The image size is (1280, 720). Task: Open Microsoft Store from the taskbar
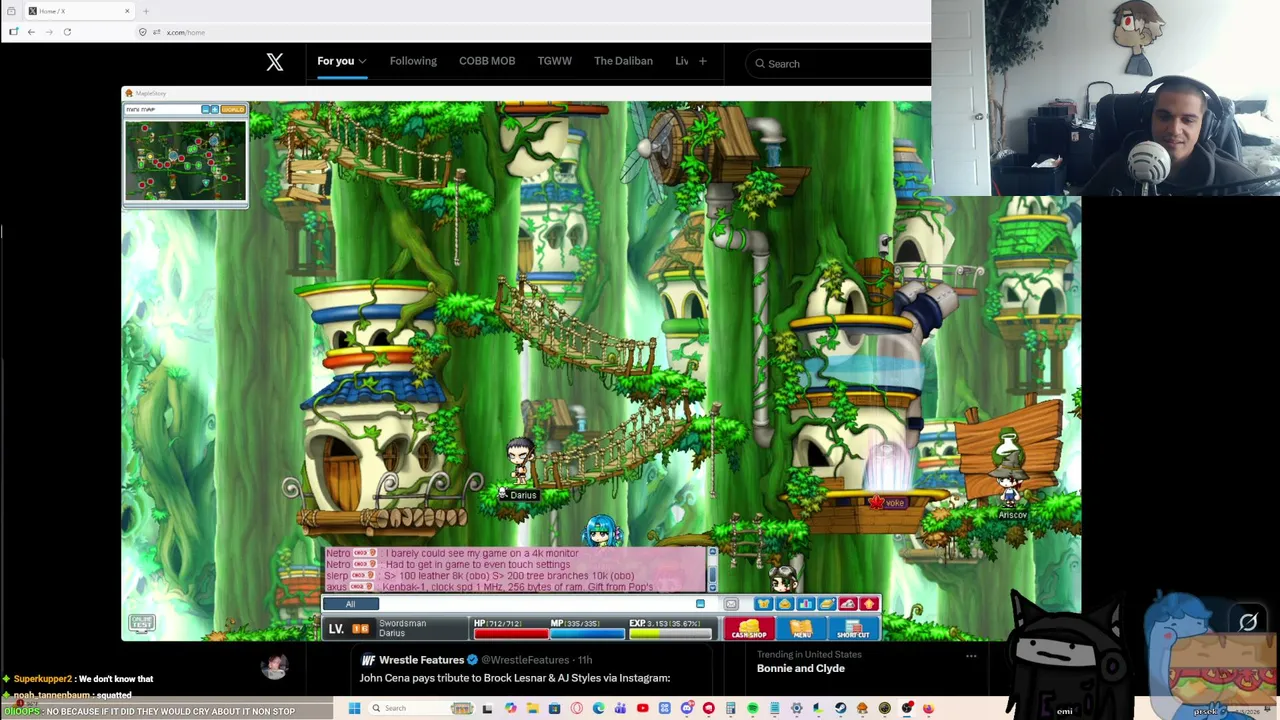pos(555,708)
